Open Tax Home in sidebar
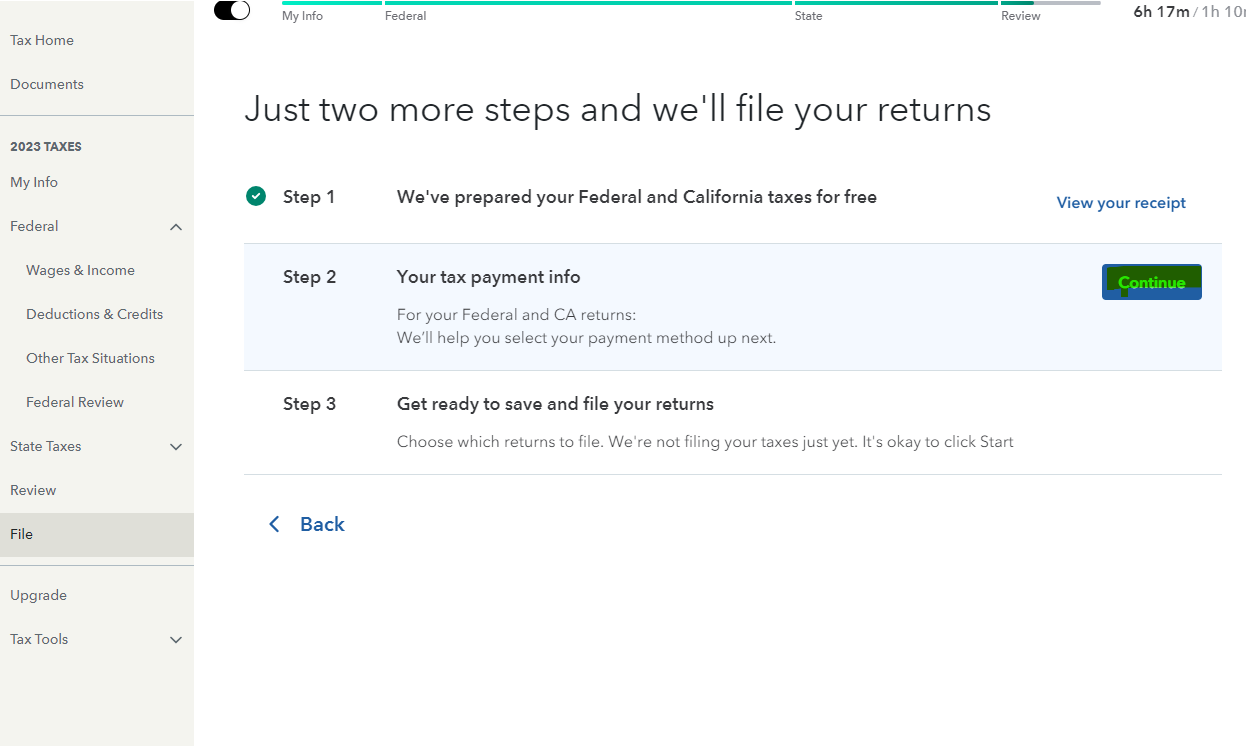Screen dimensions: 1246x746 [42, 40]
